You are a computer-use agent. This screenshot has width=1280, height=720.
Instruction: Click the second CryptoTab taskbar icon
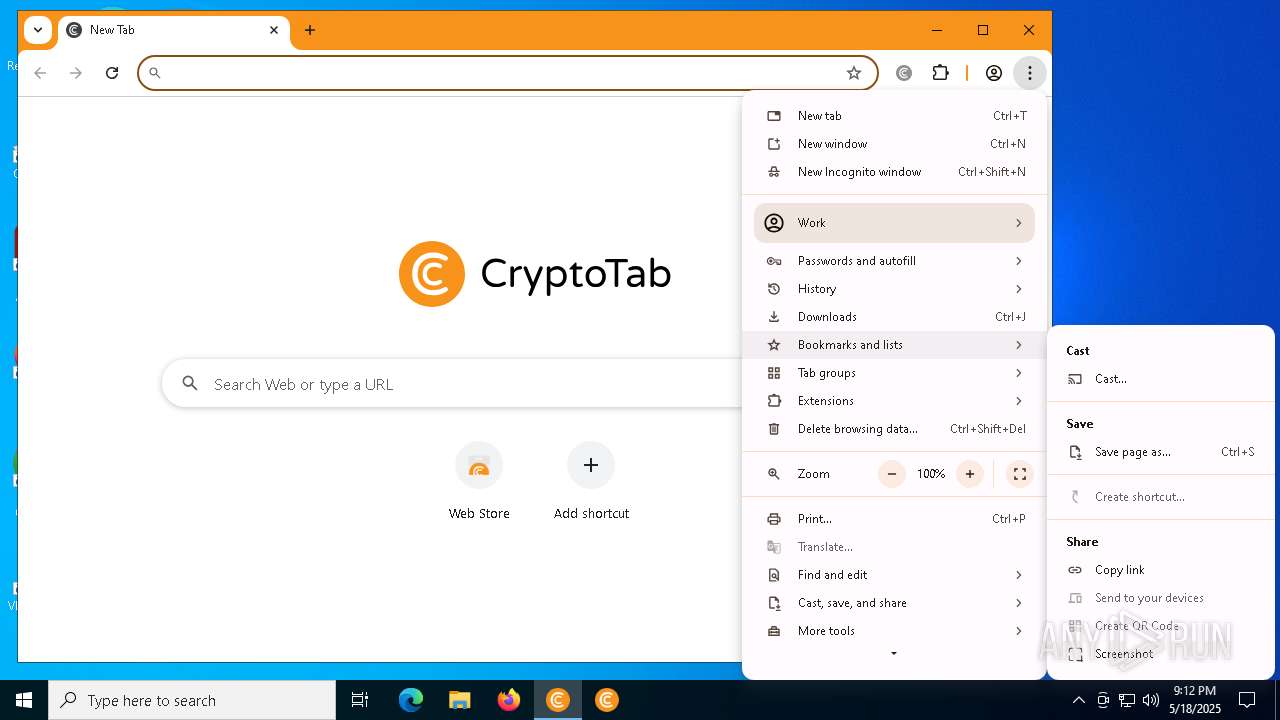point(607,700)
